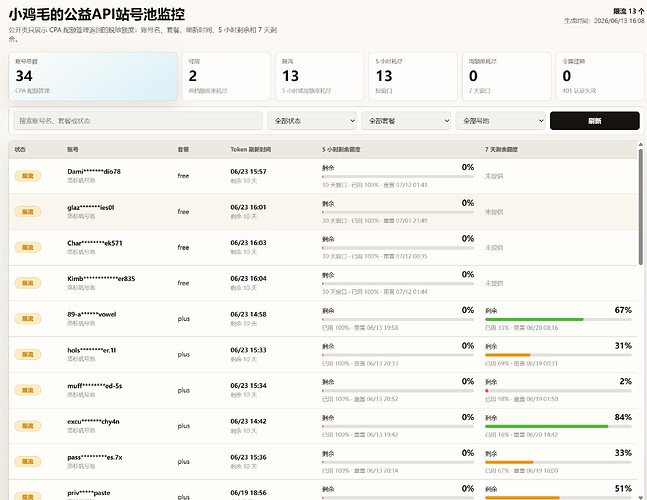This screenshot has height=500, width=647.
Task: Click the 7-day quota bar showing 33%
Action: point(558,462)
